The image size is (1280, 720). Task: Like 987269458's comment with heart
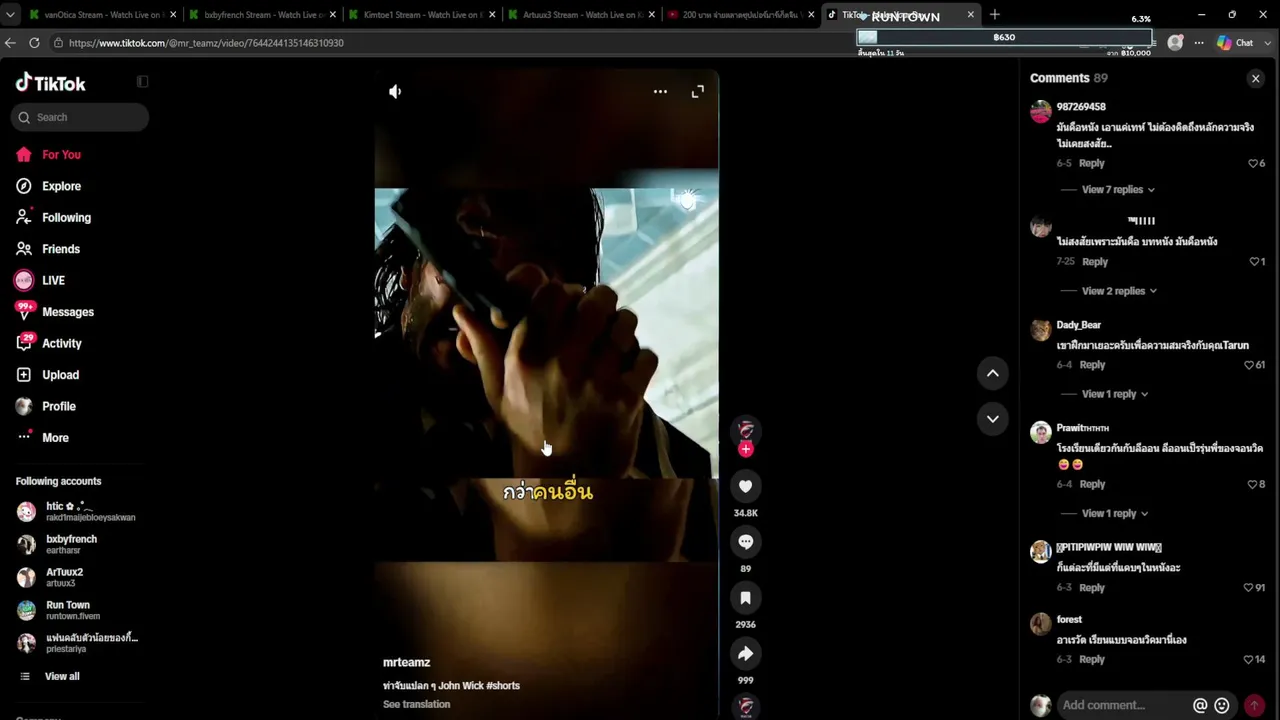click(1253, 163)
